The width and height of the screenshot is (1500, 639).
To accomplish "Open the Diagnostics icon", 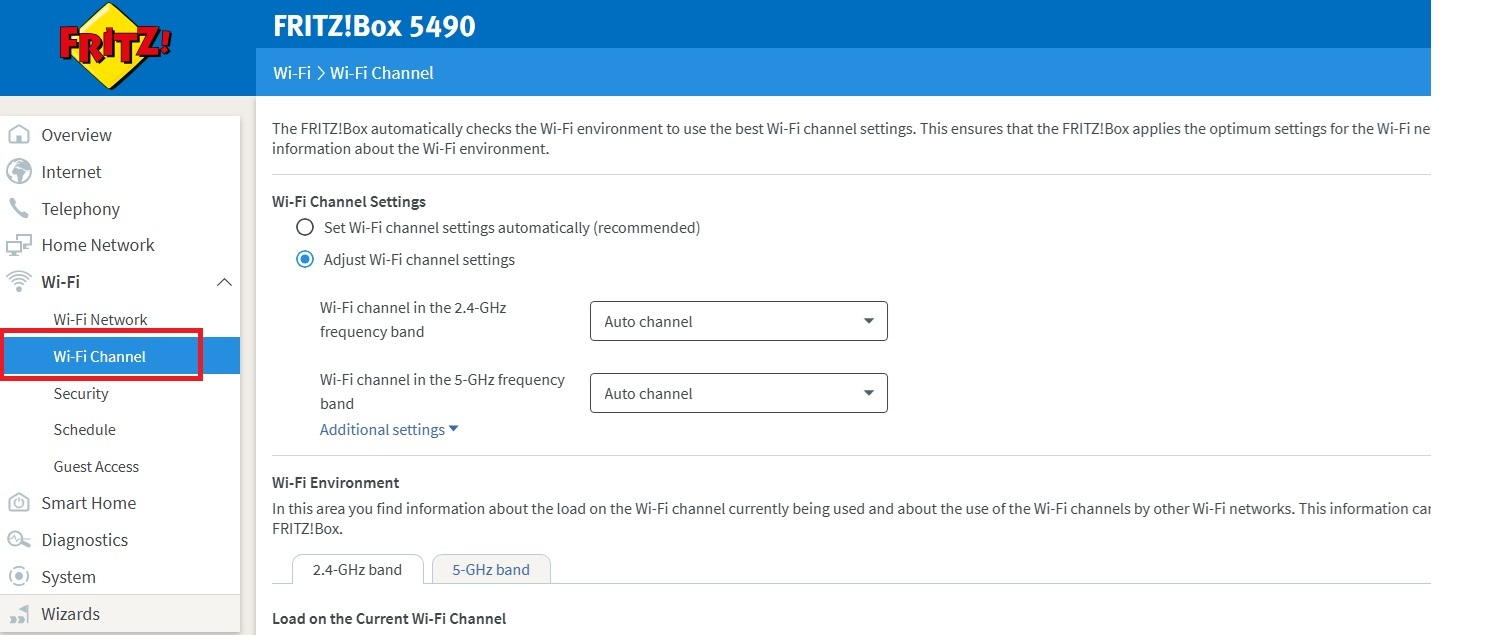I will 19,540.
